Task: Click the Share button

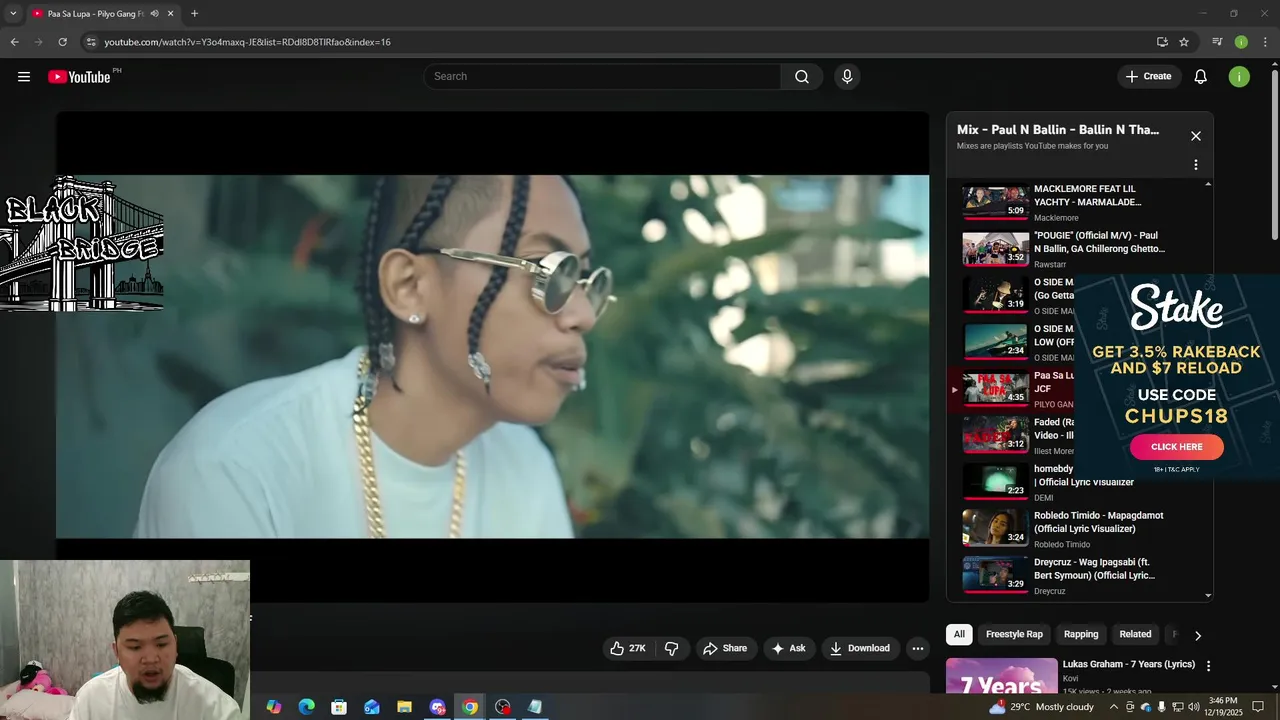Action: [725, 648]
